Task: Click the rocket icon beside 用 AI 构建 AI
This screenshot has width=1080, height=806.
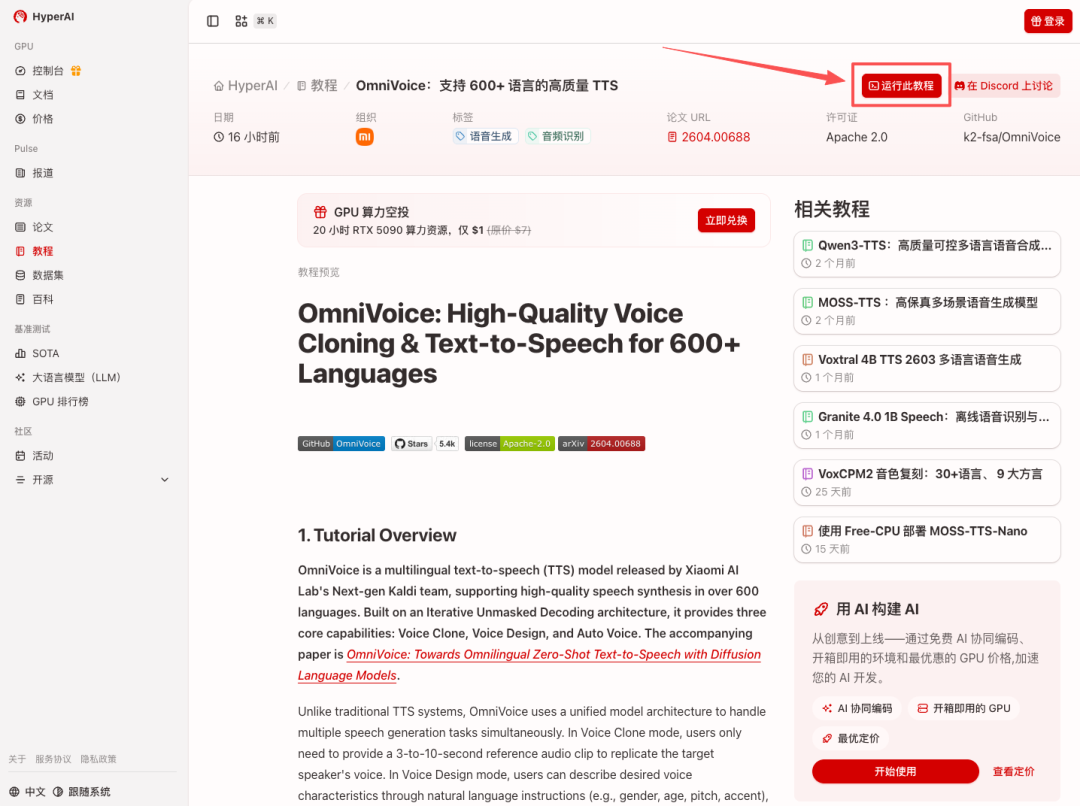Action: pos(821,609)
